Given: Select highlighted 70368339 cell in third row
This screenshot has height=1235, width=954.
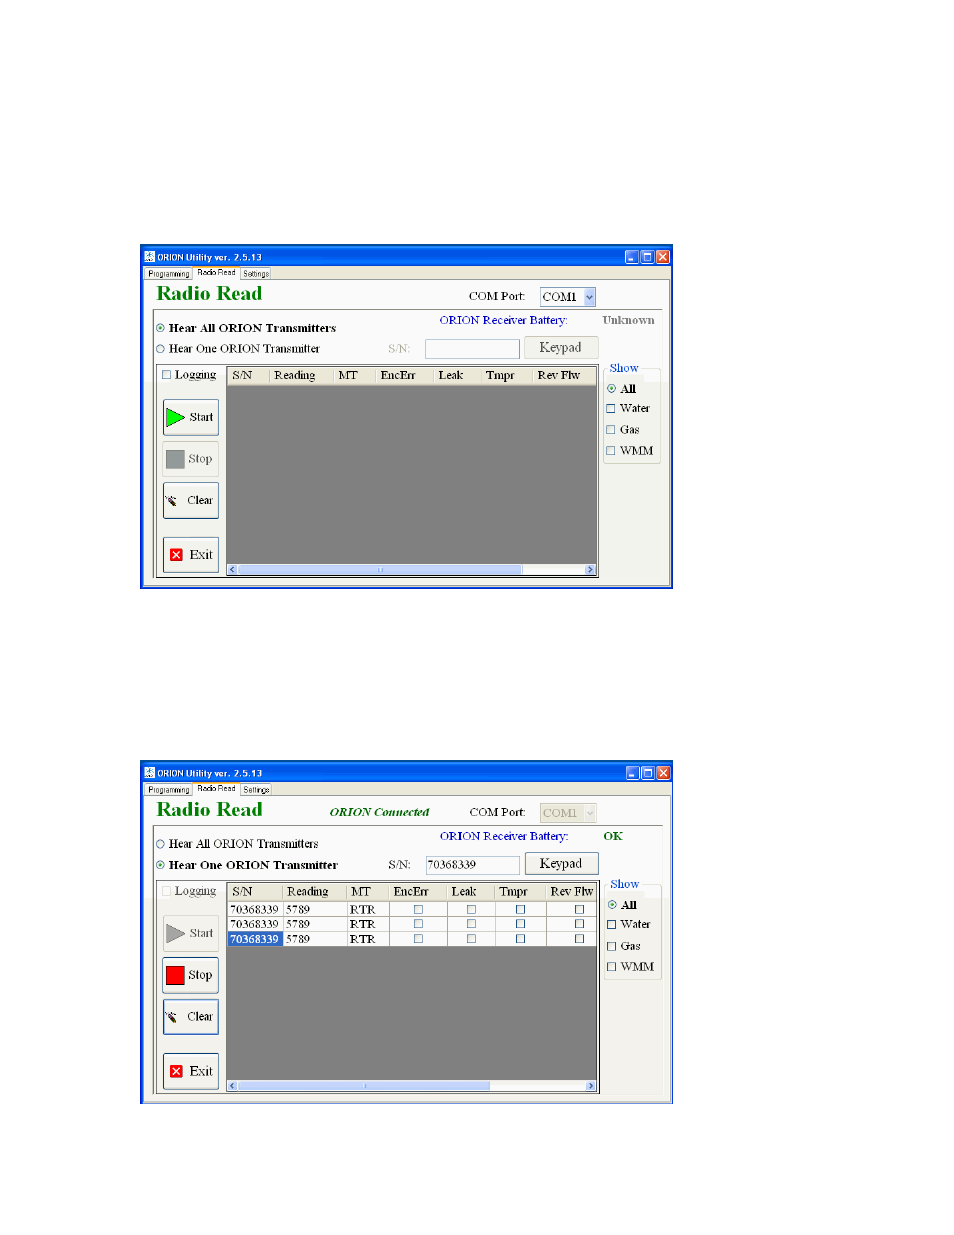Looking at the screenshot, I should [255, 940].
